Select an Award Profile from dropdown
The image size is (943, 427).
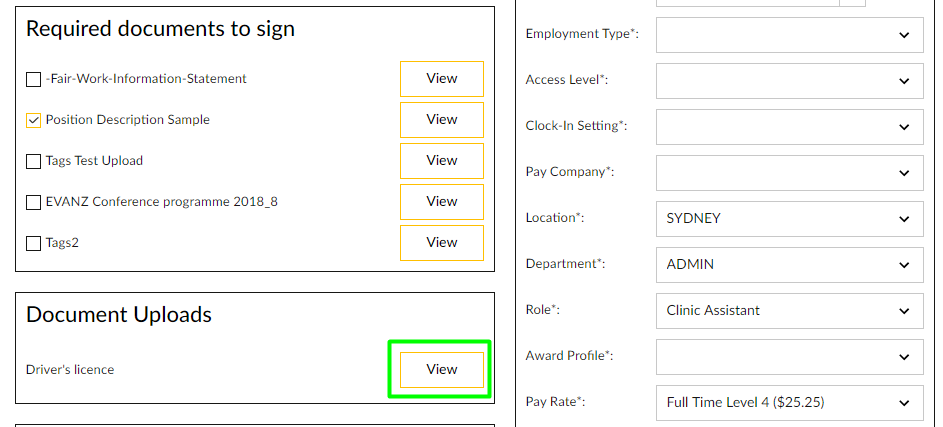(x=789, y=356)
